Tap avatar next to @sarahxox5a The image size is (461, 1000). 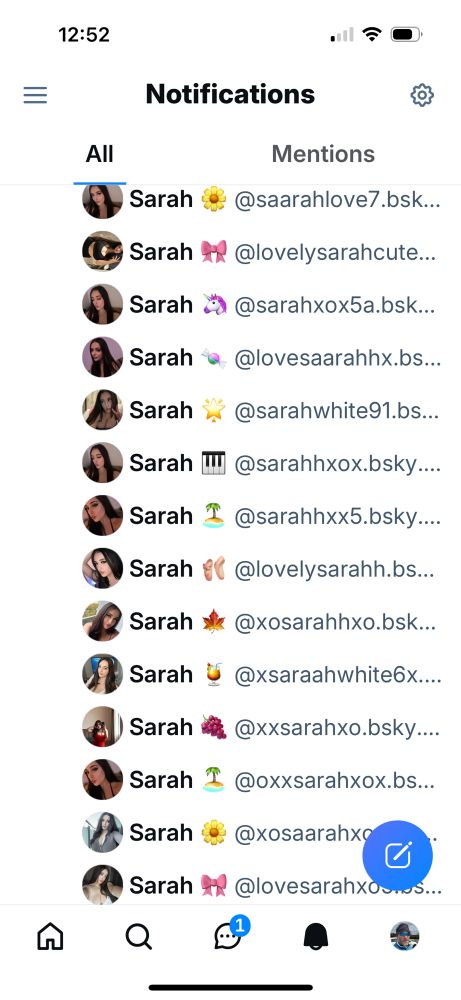pyautogui.click(x=103, y=304)
